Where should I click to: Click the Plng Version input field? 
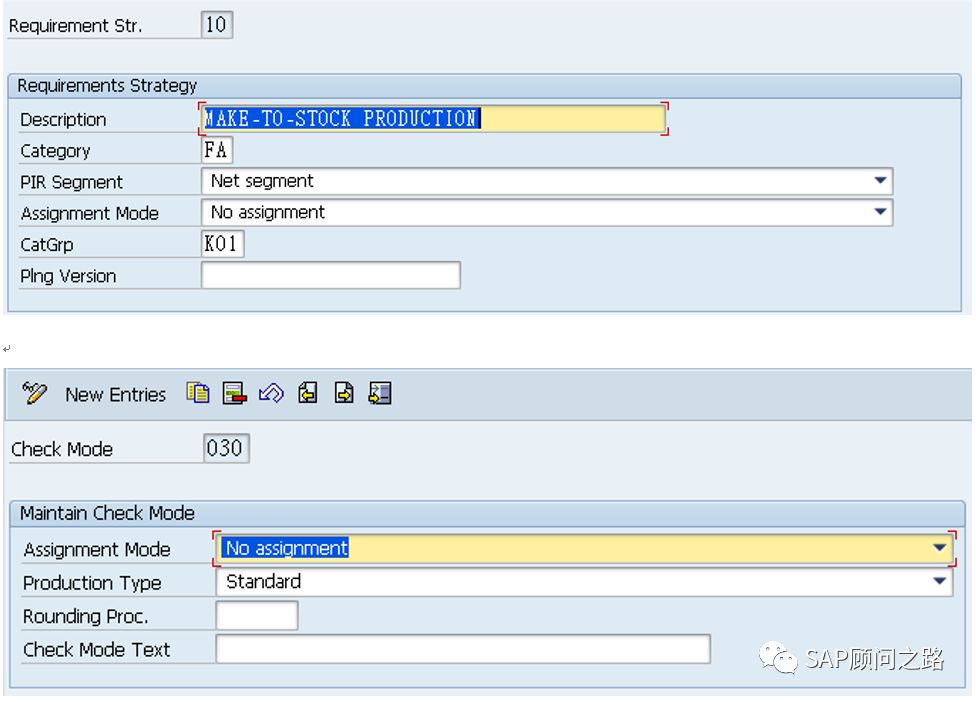[x=331, y=275]
